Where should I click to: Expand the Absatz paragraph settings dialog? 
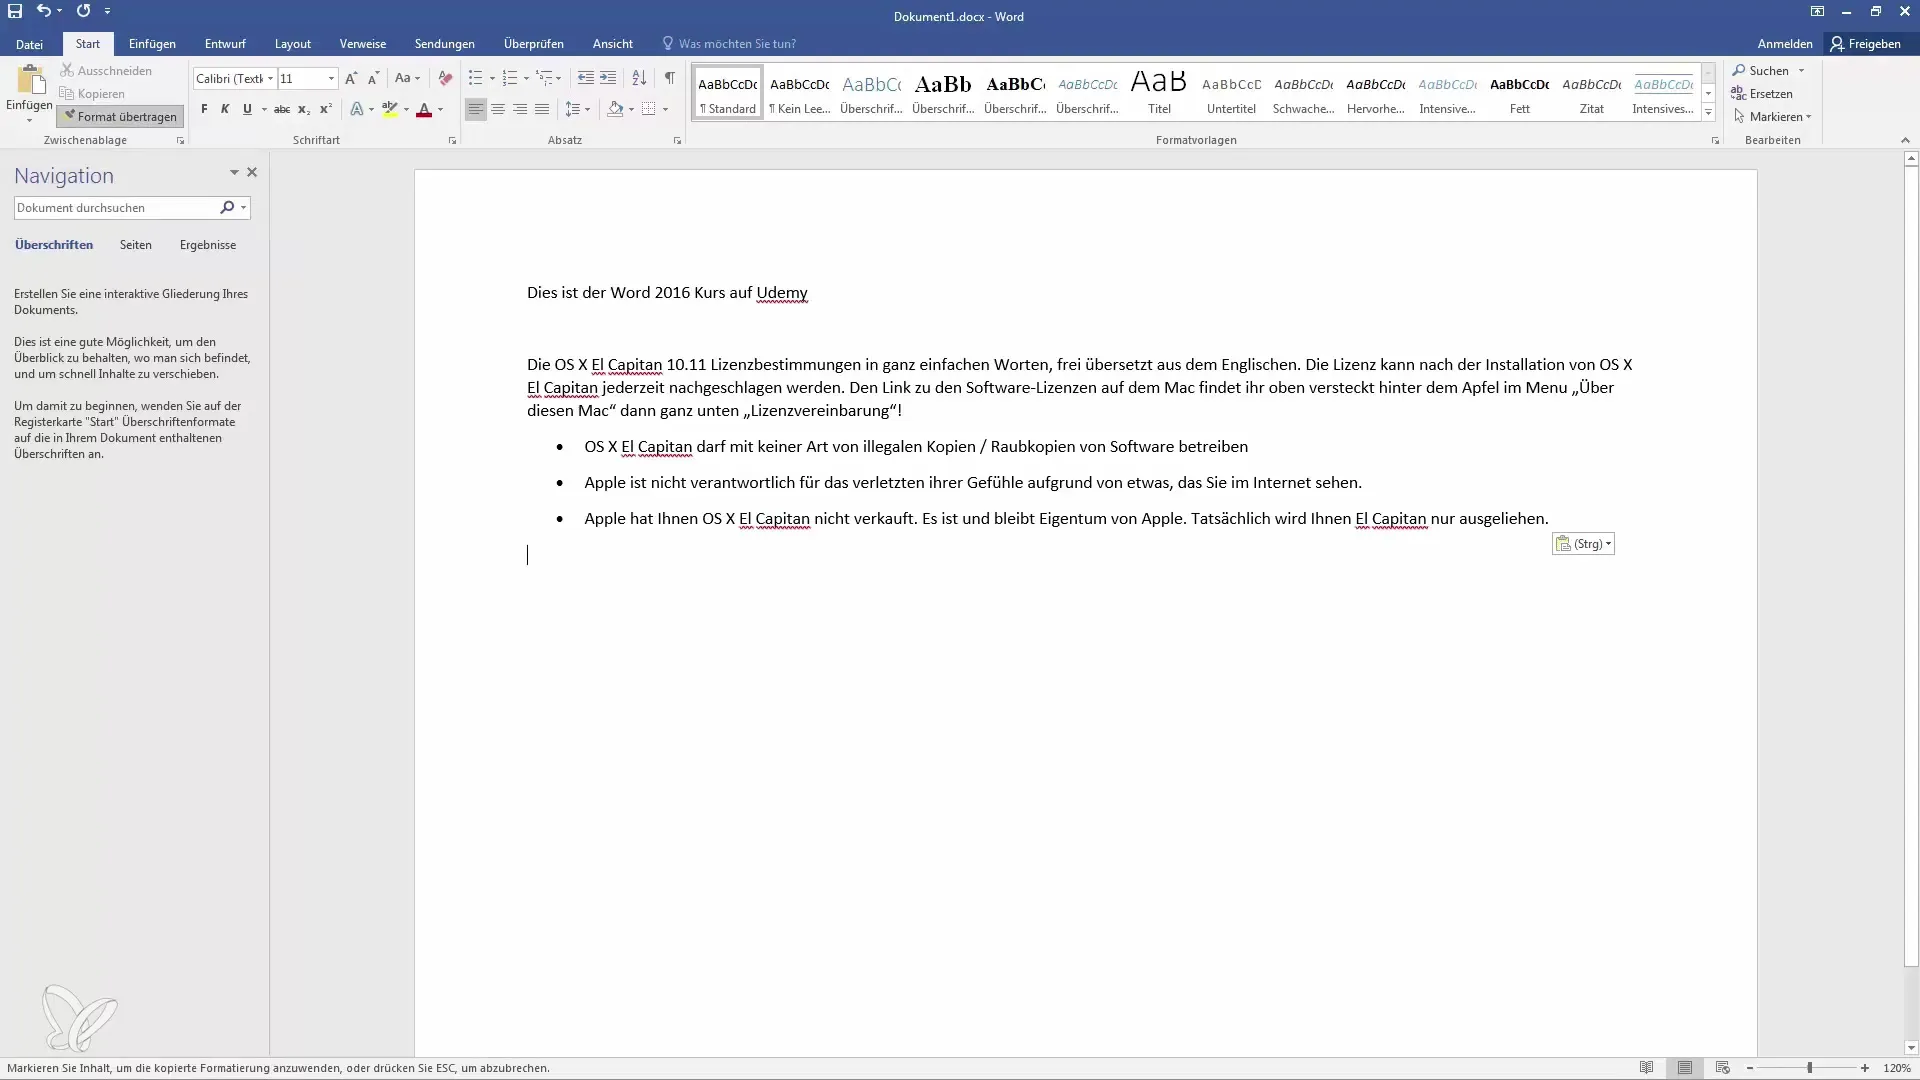click(678, 140)
